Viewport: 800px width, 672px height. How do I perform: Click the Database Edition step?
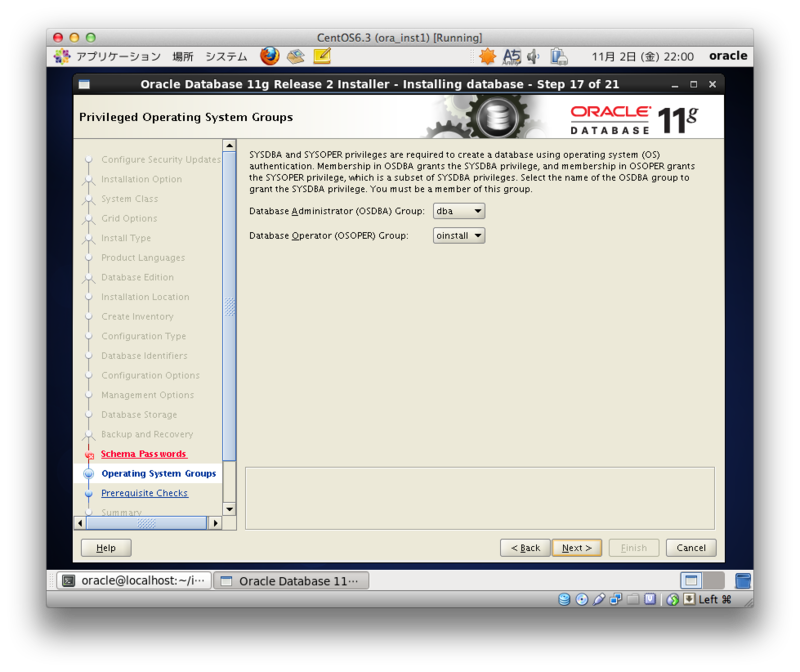point(137,277)
